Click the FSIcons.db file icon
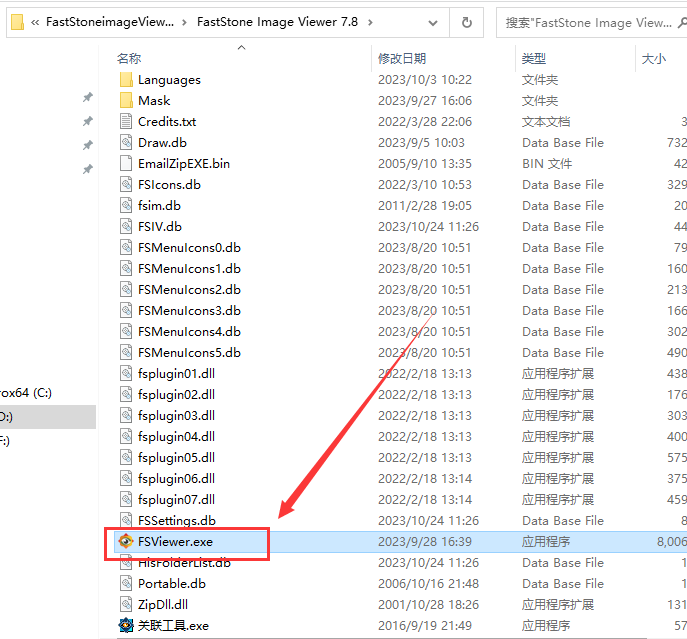Image resolution: width=687 pixels, height=639 pixels. coord(126,185)
